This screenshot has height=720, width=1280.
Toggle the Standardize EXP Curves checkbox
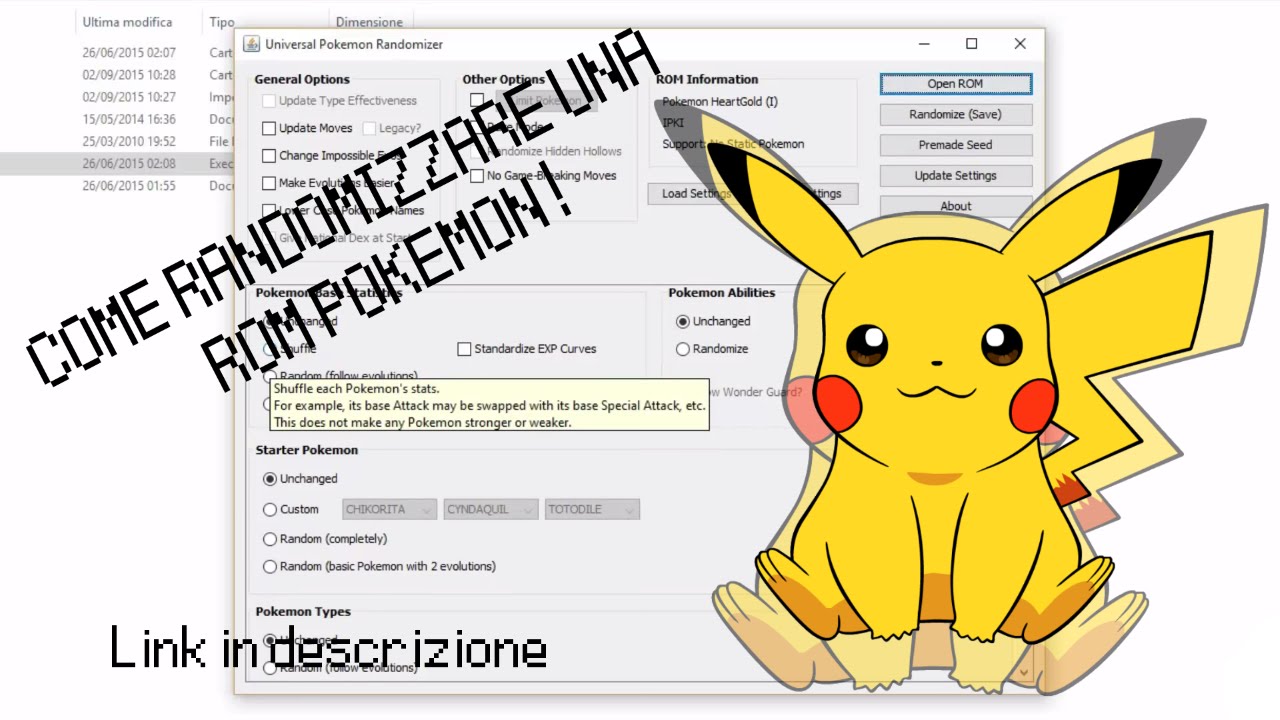pyautogui.click(x=464, y=349)
